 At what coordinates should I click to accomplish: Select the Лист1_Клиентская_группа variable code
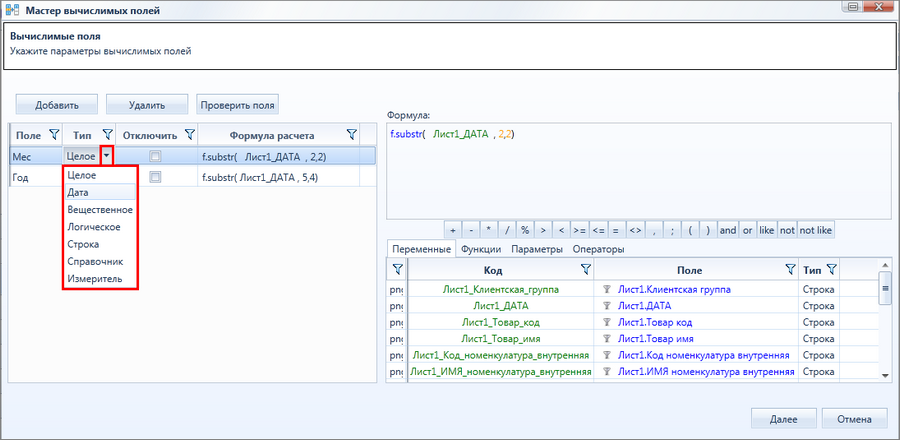click(x=501, y=290)
